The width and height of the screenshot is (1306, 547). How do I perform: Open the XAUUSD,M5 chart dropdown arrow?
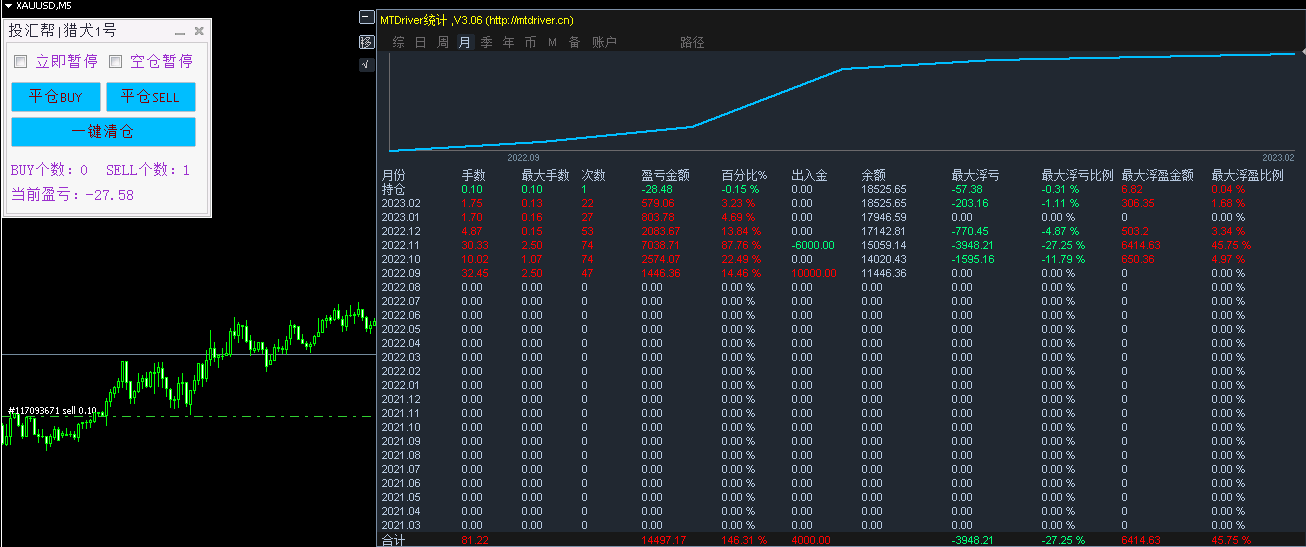click(x=8, y=5)
